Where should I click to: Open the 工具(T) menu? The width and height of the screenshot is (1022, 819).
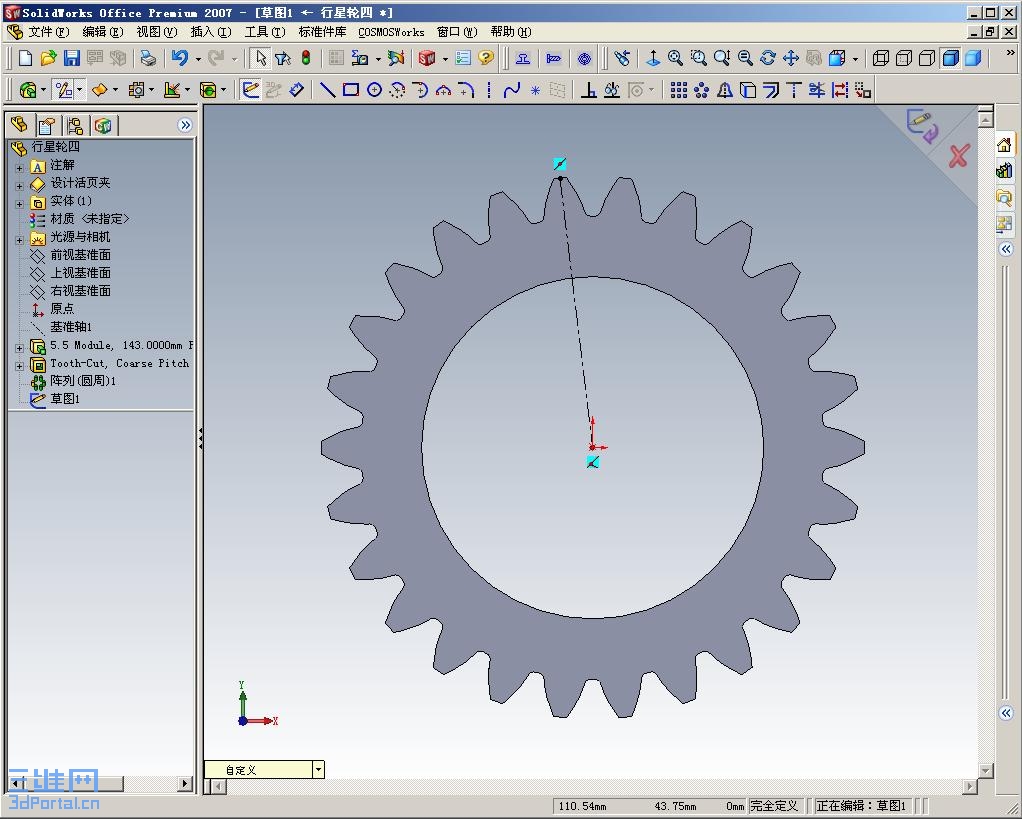point(265,31)
